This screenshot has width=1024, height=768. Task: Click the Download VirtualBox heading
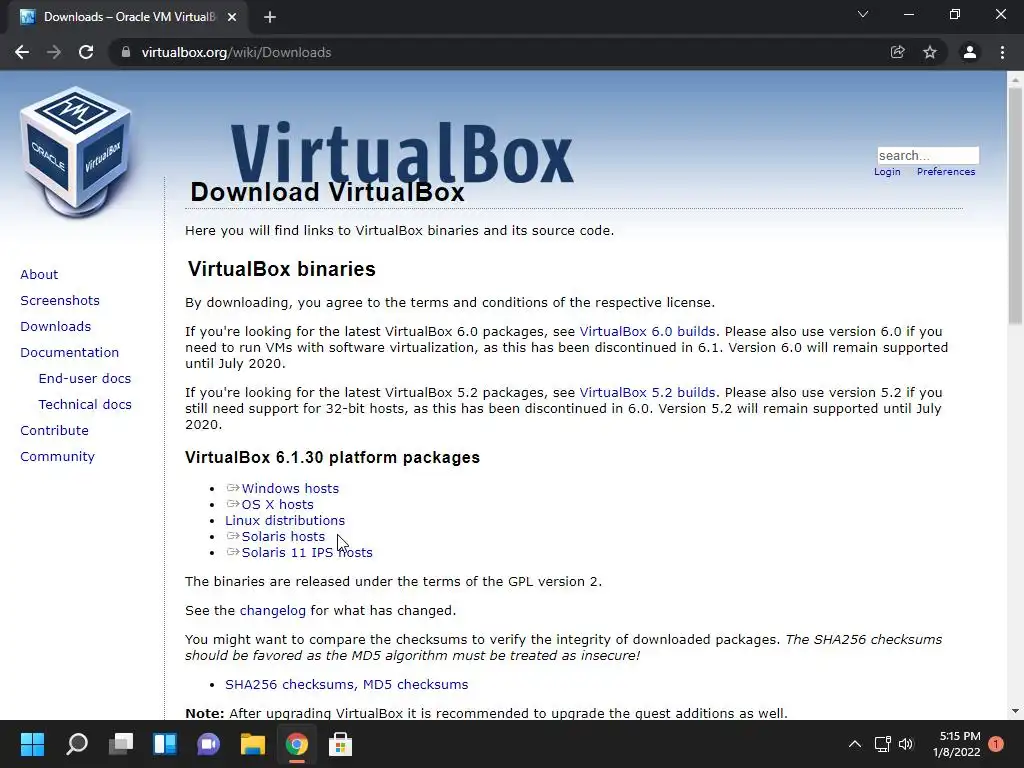327,192
